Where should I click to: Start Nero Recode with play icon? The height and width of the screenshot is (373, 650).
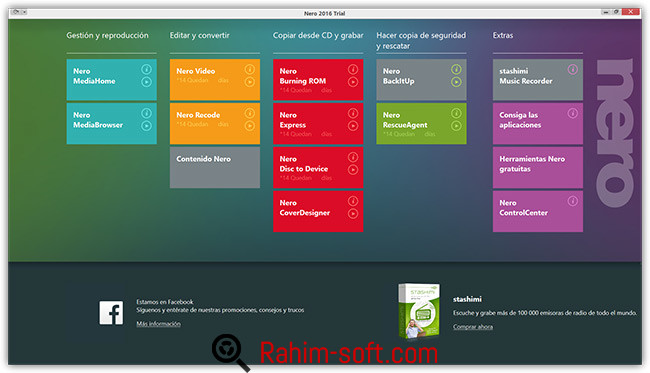tap(250, 126)
